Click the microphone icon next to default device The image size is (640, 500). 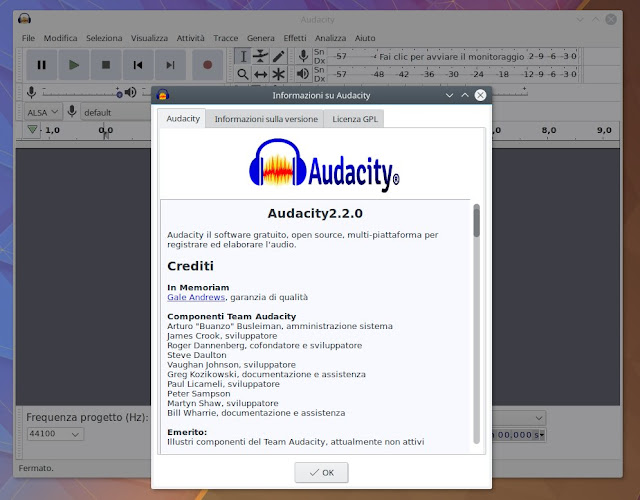72,111
